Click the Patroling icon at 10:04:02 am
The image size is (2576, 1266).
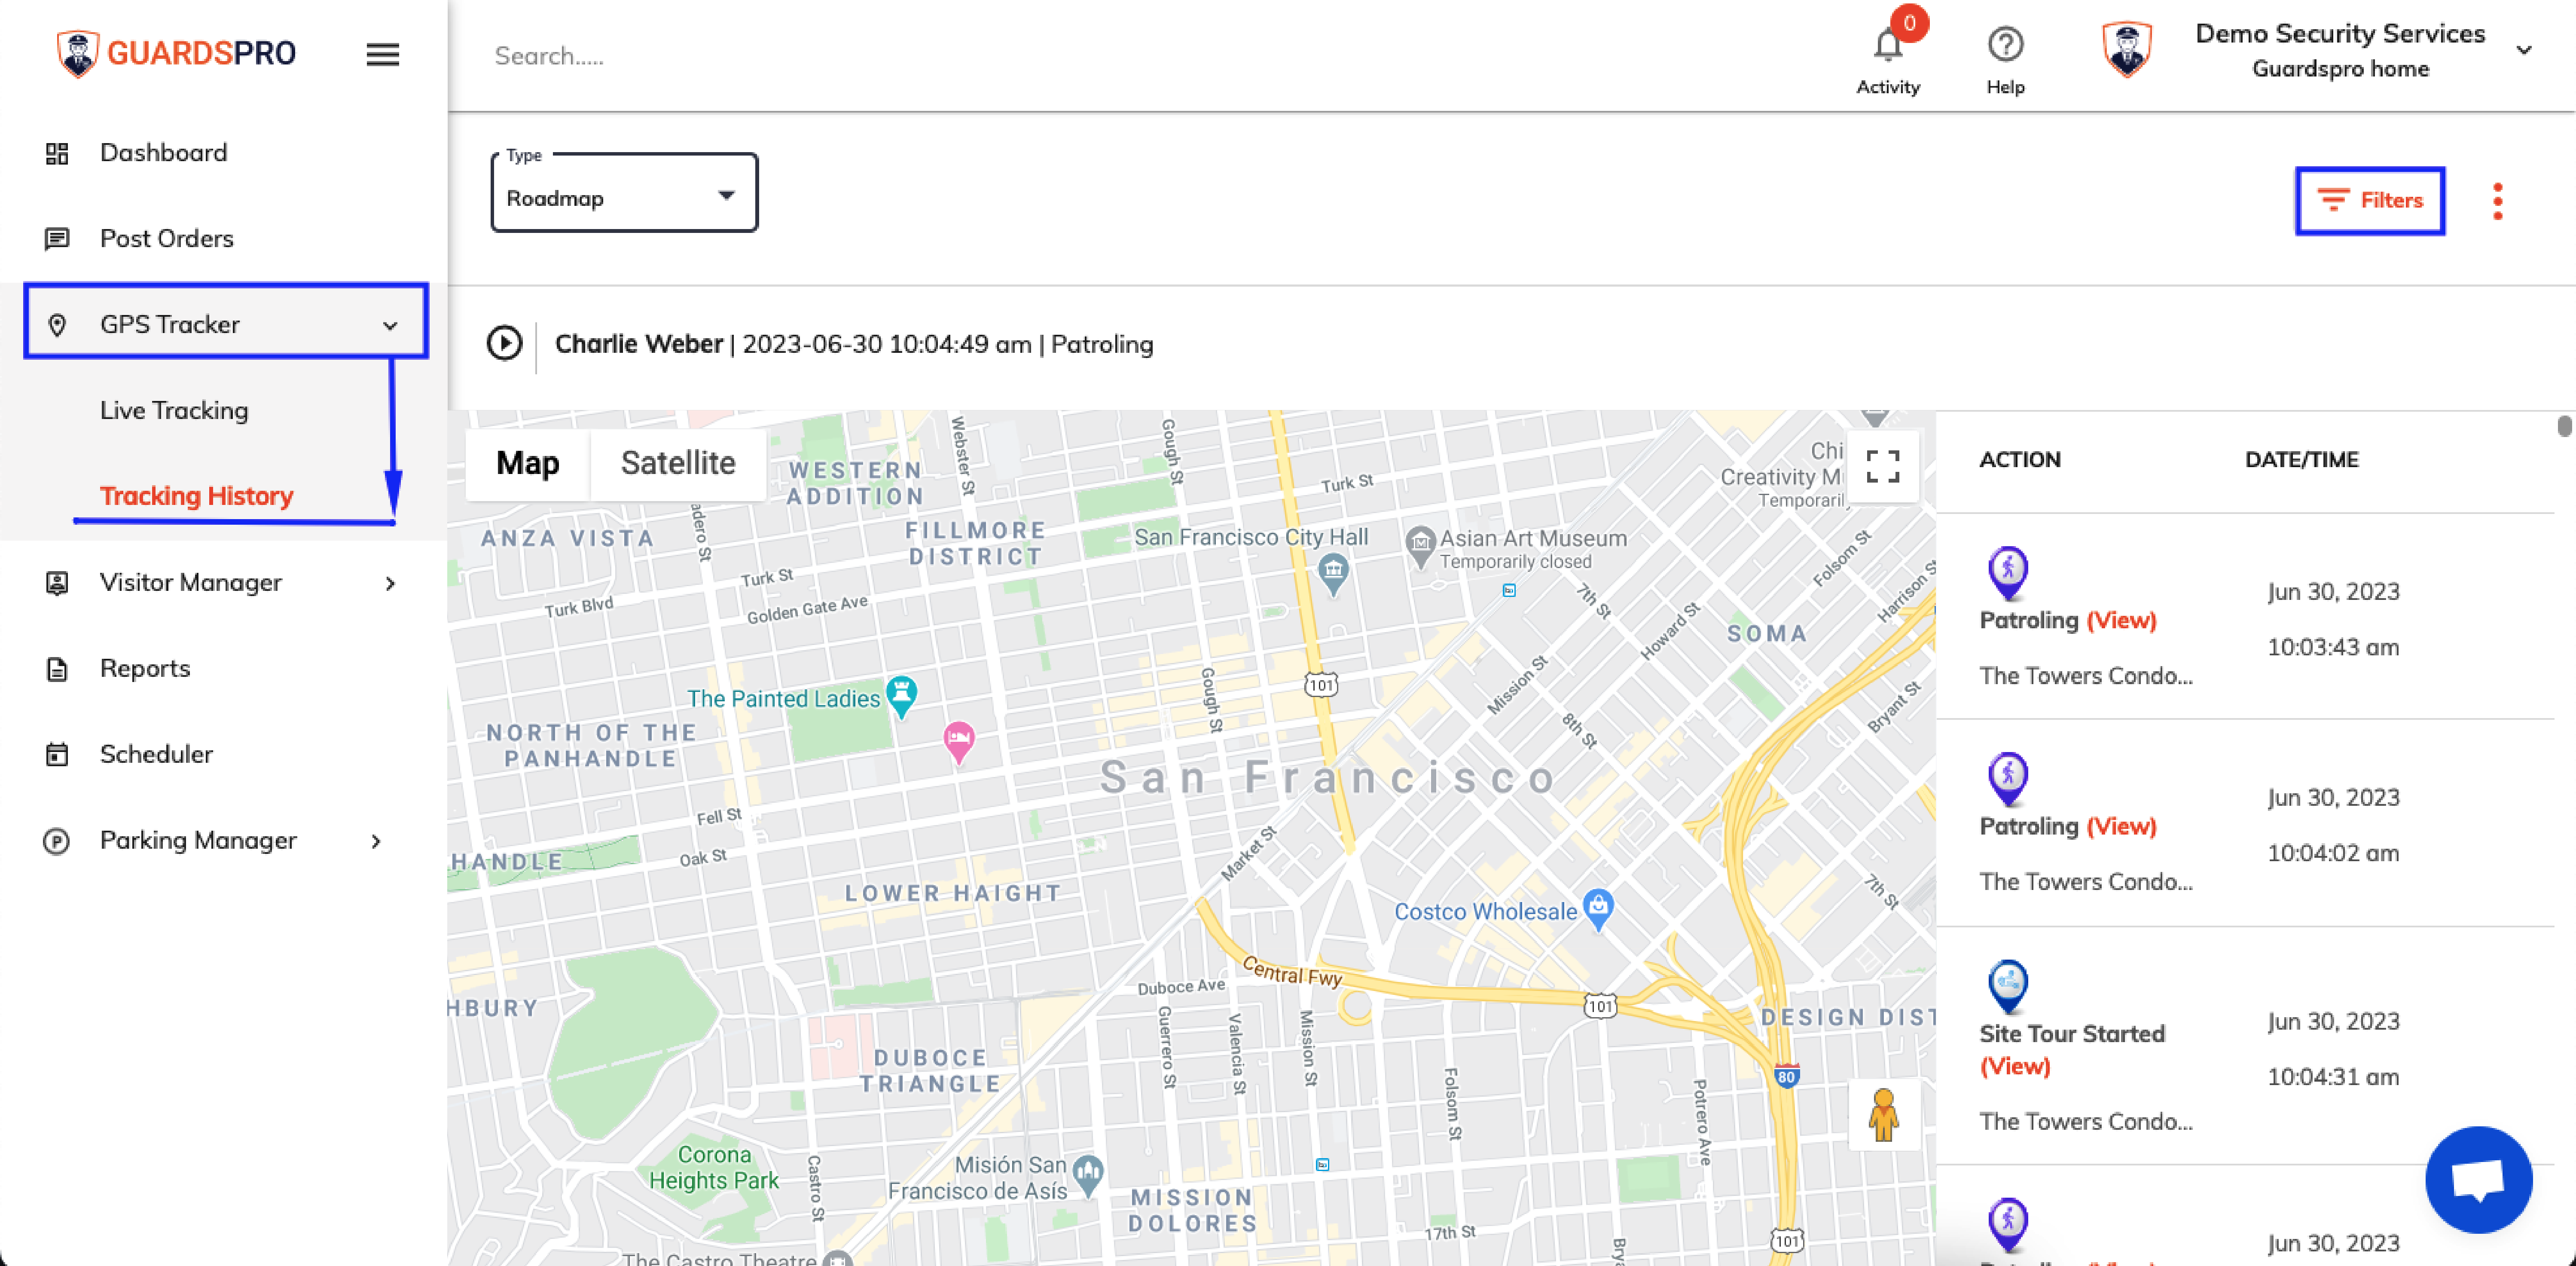click(x=2007, y=779)
